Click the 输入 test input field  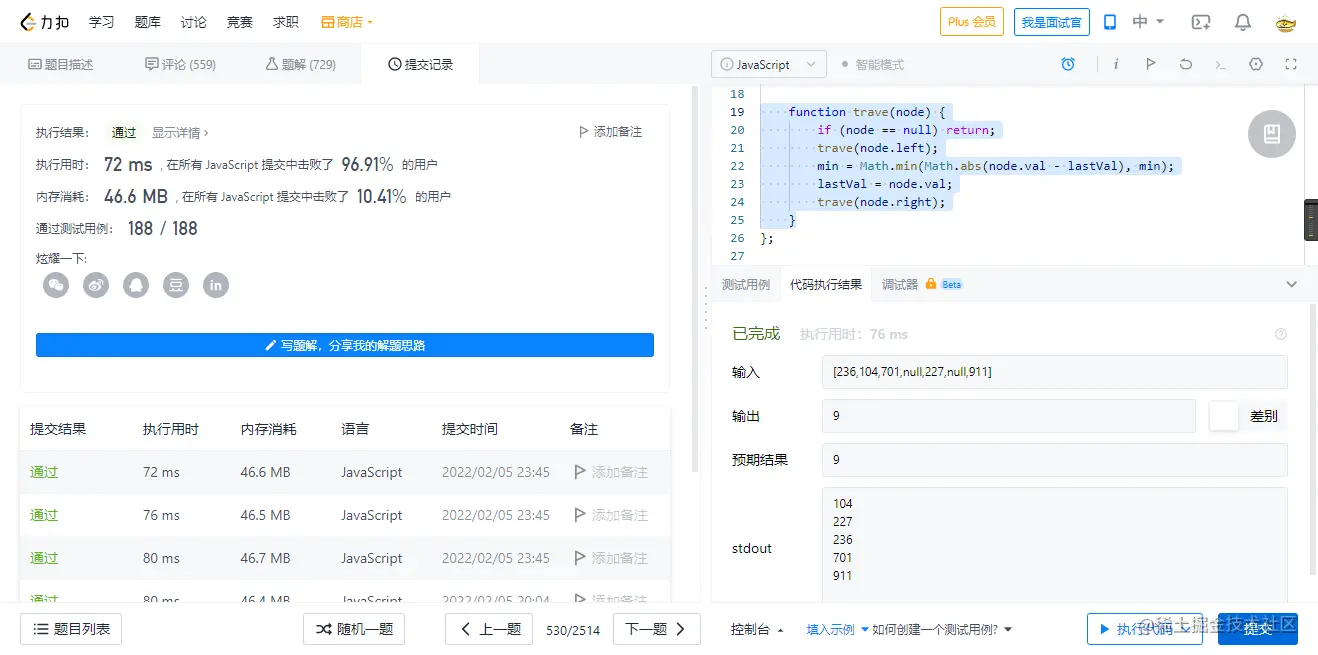coord(1054,372)
